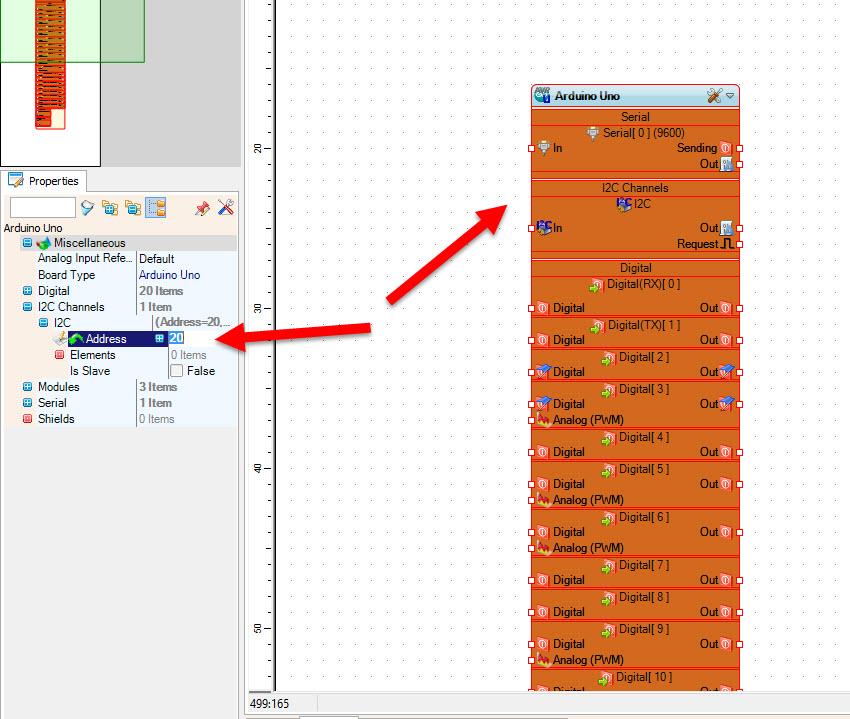This screenshot has width=850, height=719.
Task: Click the I2C Out pin icon
Action: point(726,228)
